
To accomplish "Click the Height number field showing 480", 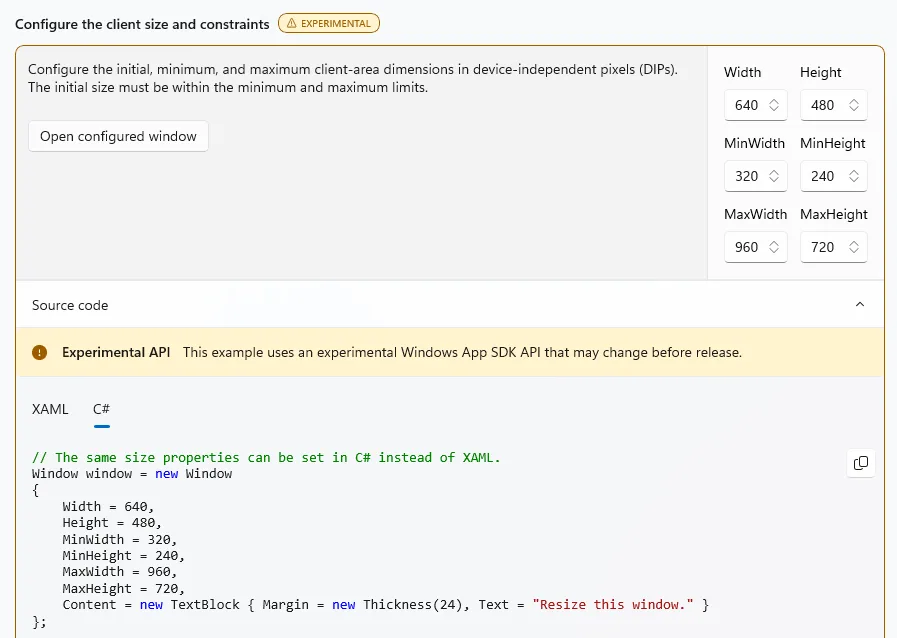I will point(834,105).
